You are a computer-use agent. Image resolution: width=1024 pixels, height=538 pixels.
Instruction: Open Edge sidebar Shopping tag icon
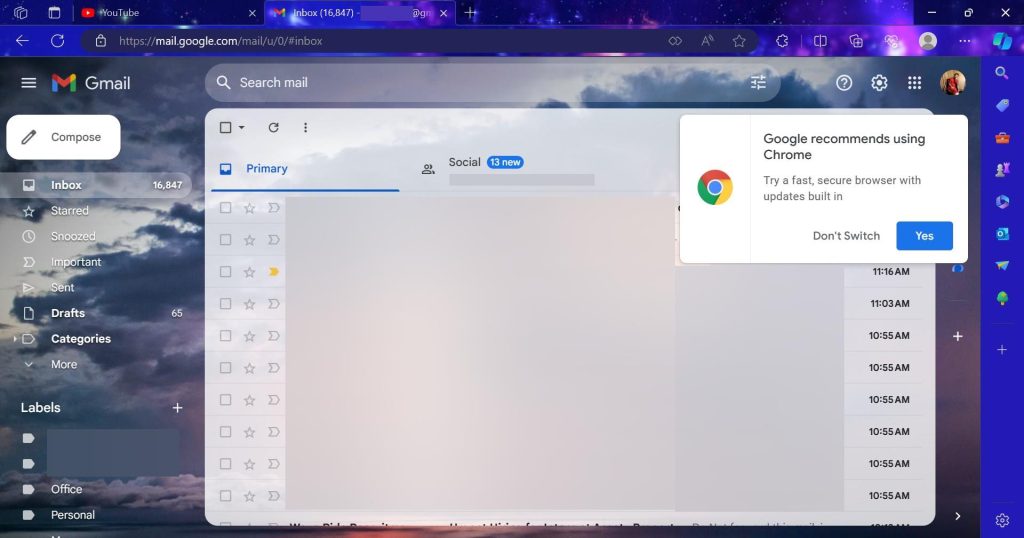[1002, 105]
